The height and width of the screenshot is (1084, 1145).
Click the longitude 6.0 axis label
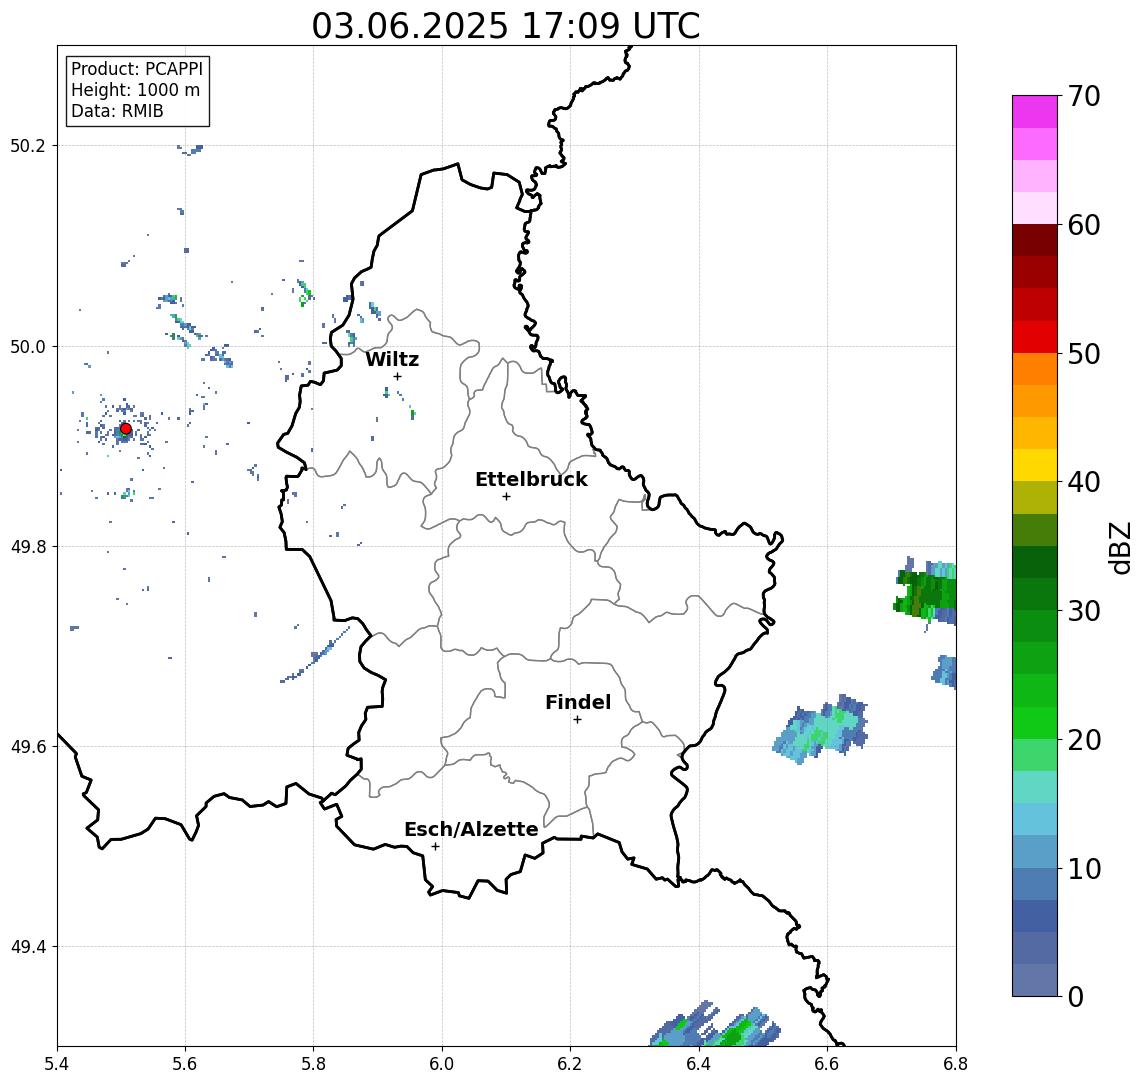442,1064
